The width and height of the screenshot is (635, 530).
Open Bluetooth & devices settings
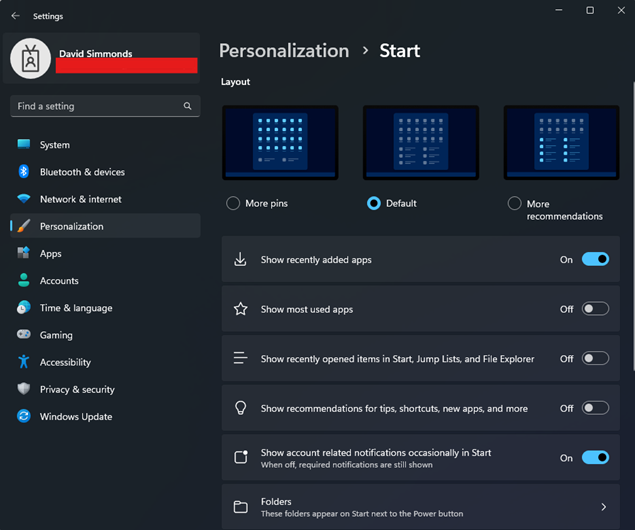point(105,172)
